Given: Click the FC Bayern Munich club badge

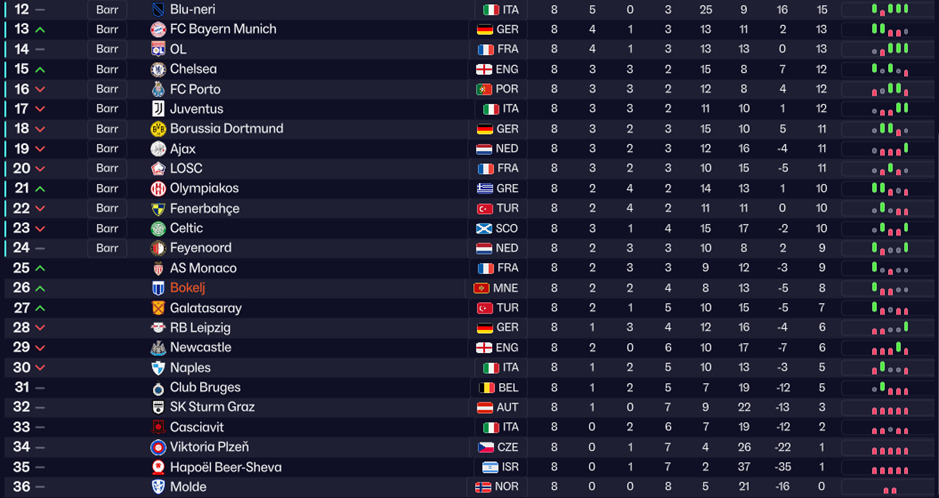Looking at the screenshot, I should pyautogui.click(x=158, y=29).
